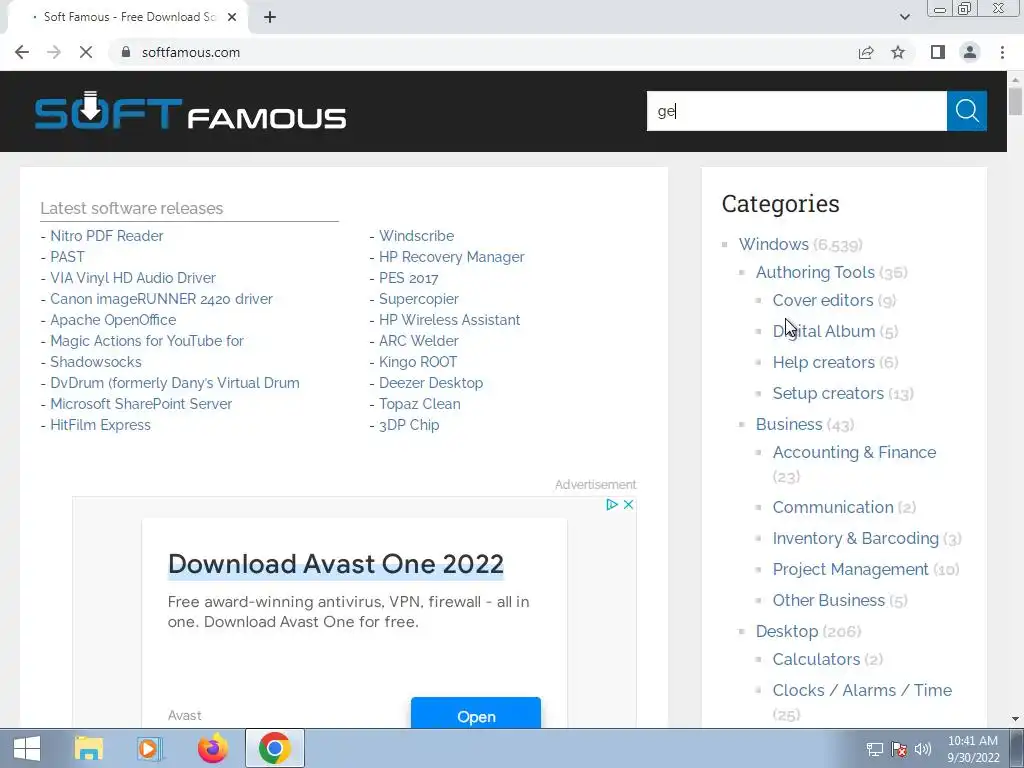This screenshot has height=768, width=1024.
Task: Click the Soft Famous logo
Action: 190,111
